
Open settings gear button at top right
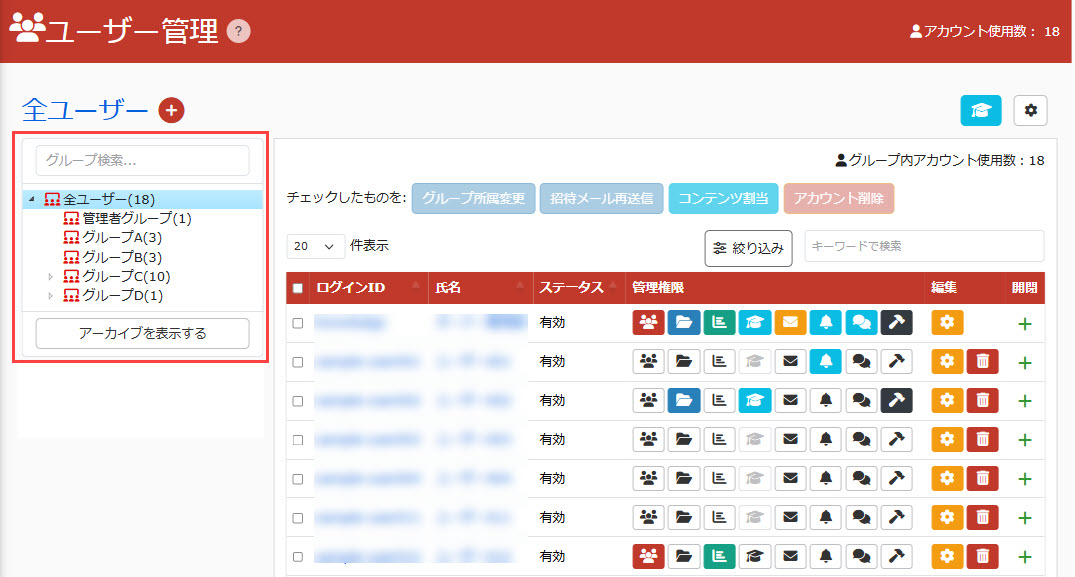(x=1030, y=111)
